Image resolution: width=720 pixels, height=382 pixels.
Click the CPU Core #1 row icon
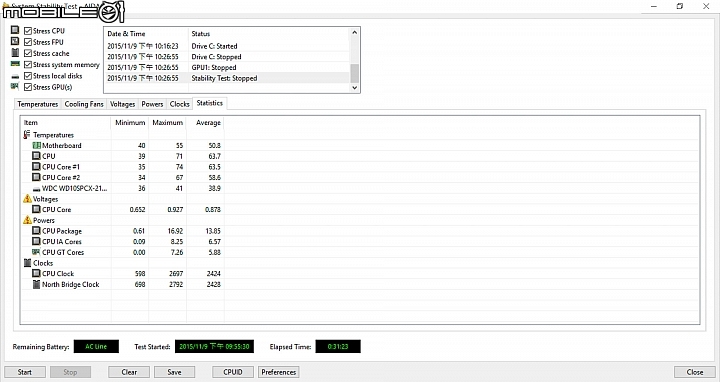coord(36,166)
